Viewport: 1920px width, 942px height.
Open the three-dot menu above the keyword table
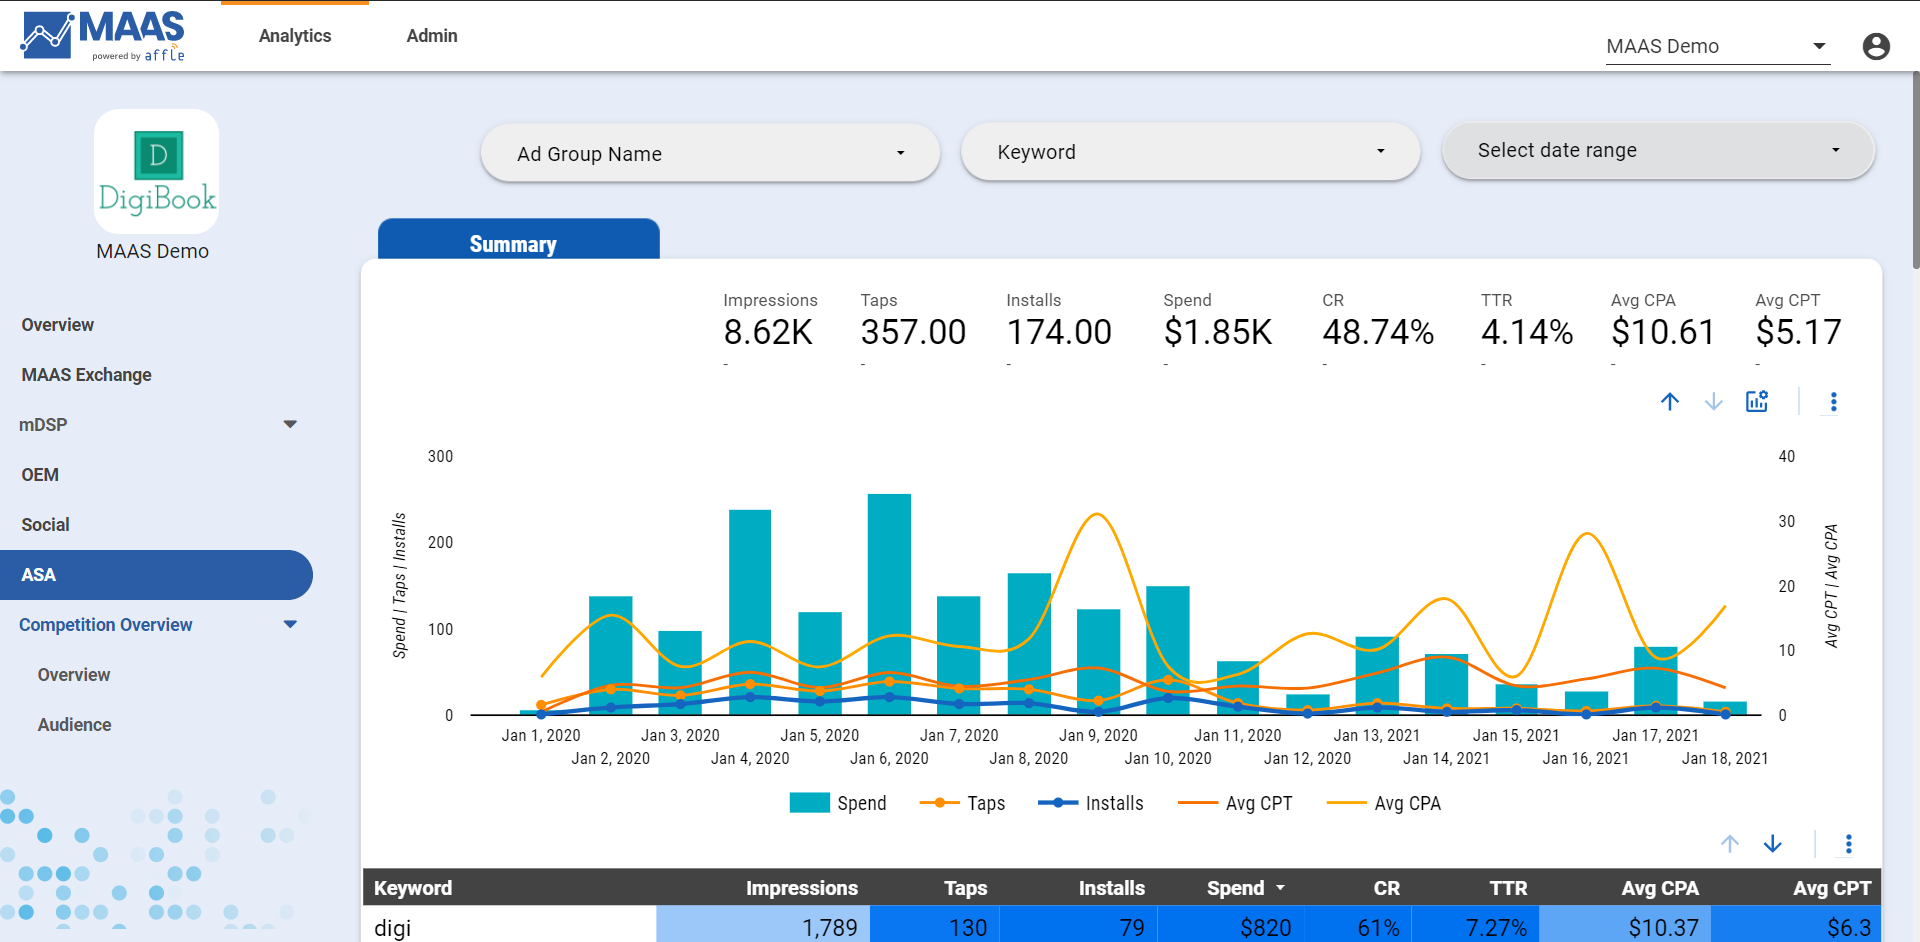coord(1847,843)
